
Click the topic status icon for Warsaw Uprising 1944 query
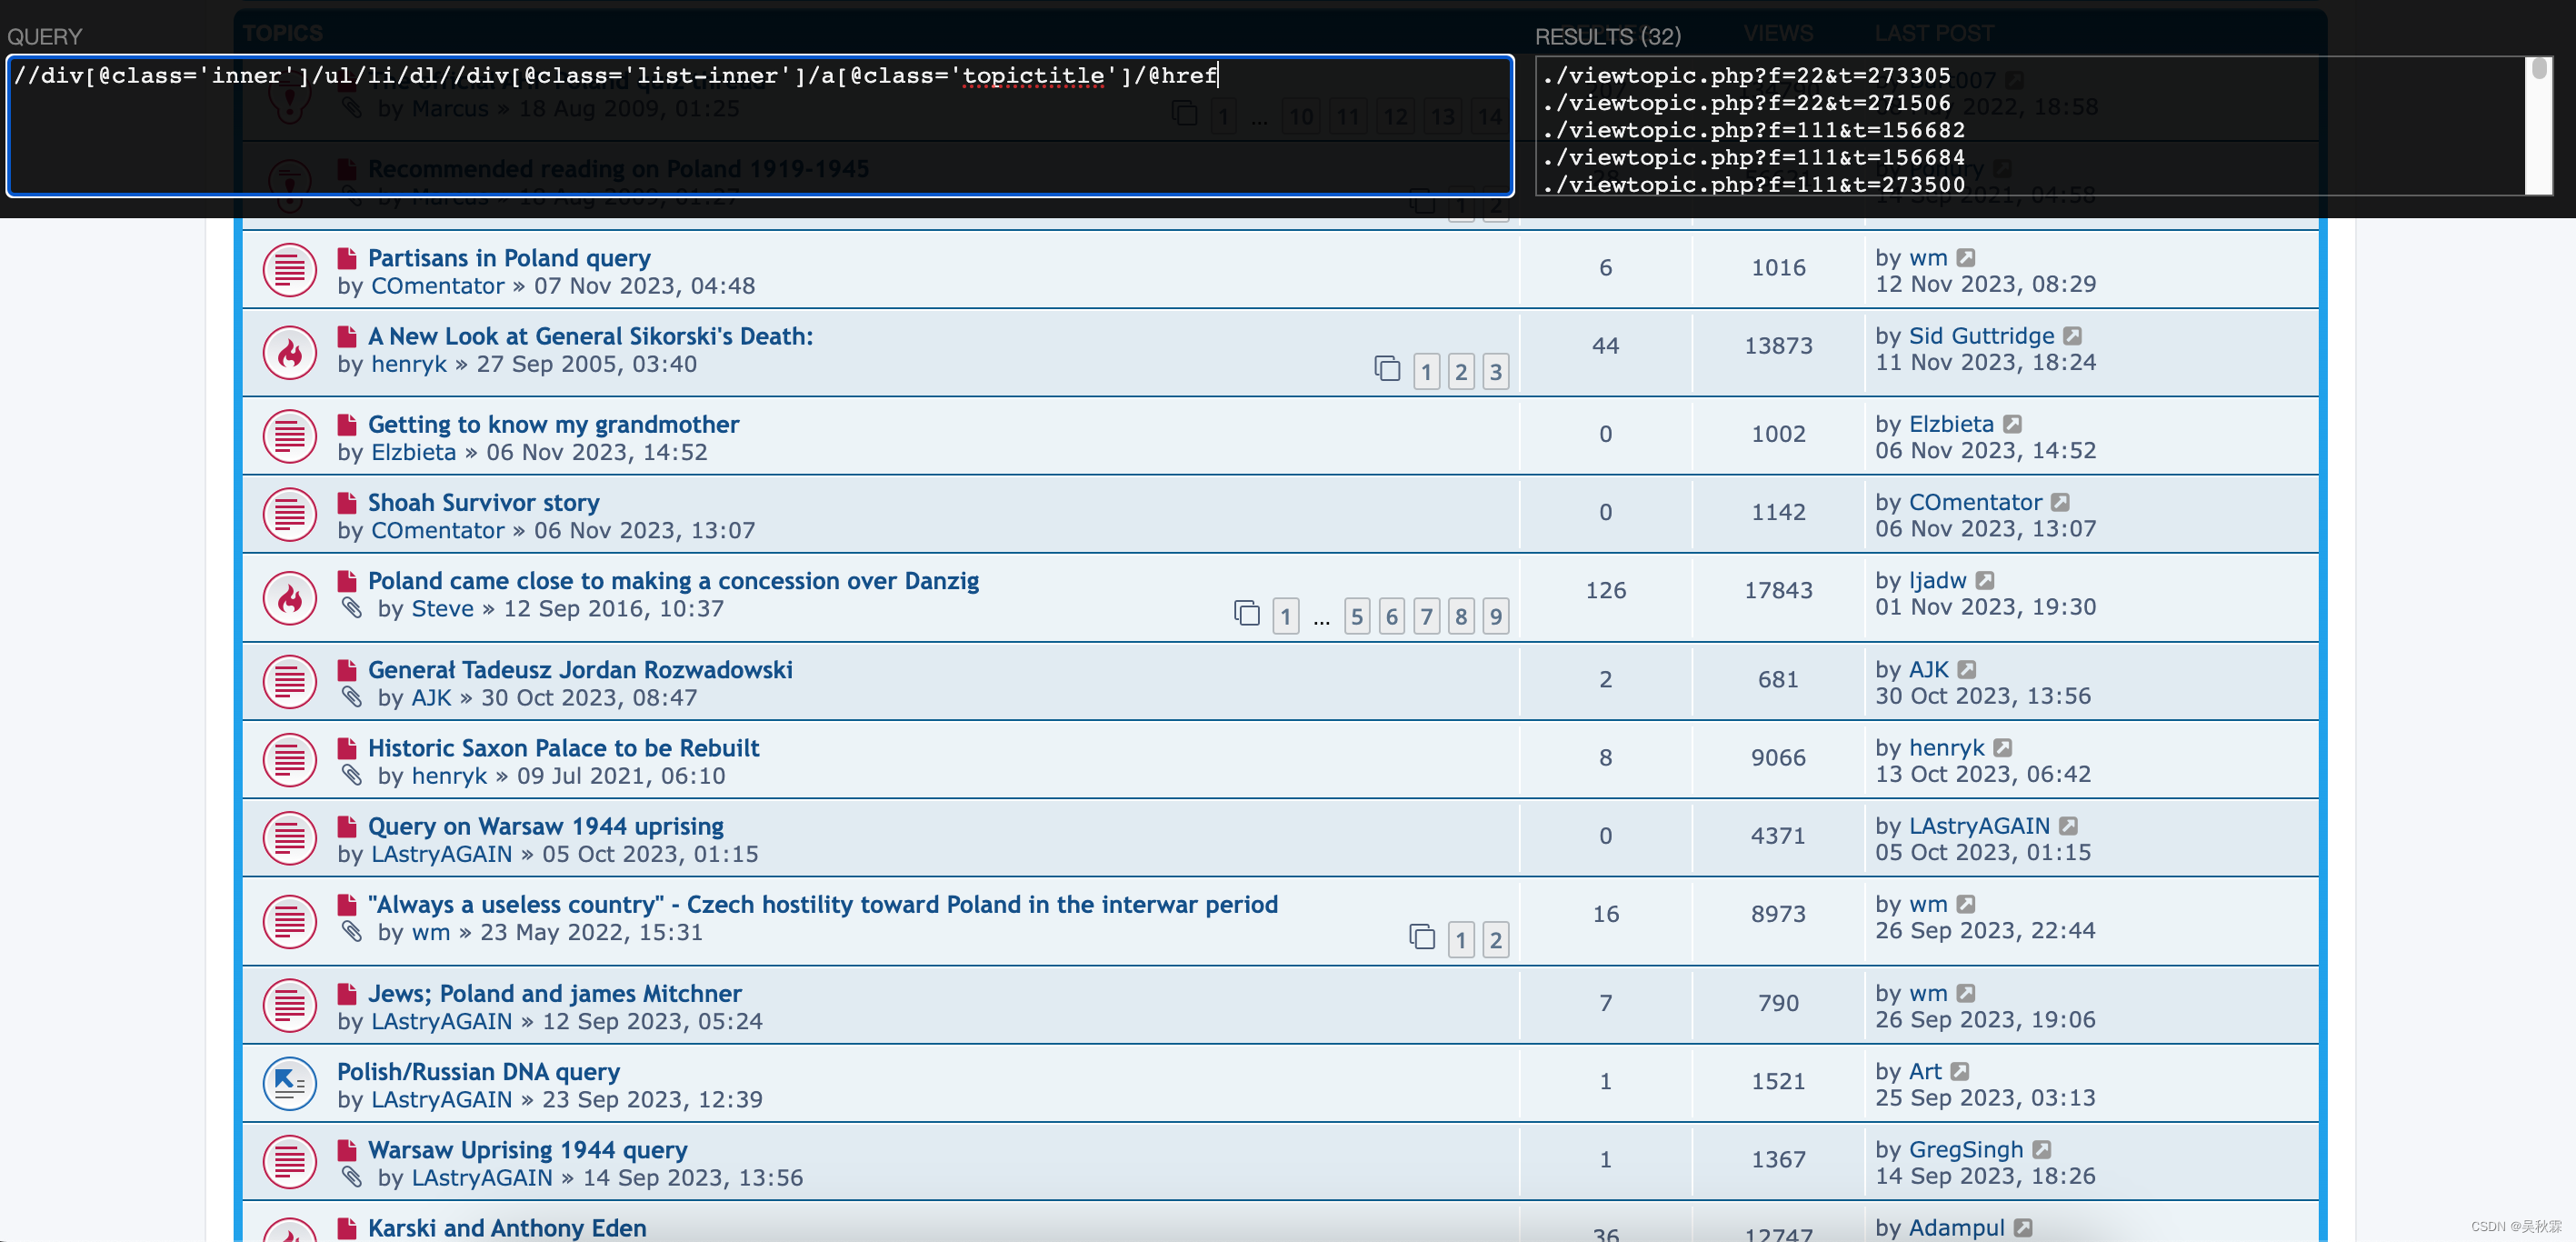tap(290, 1161)
